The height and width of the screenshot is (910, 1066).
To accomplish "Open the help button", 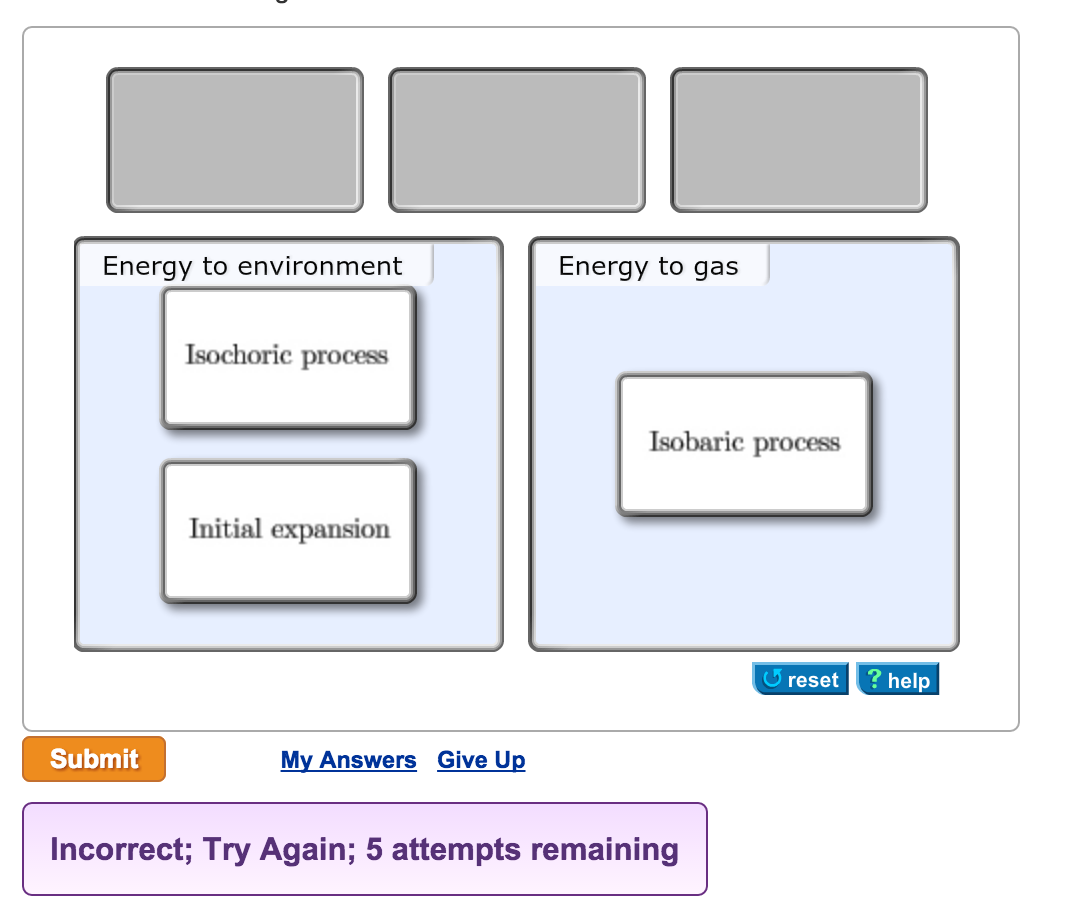I will click(x=897, y=679).
